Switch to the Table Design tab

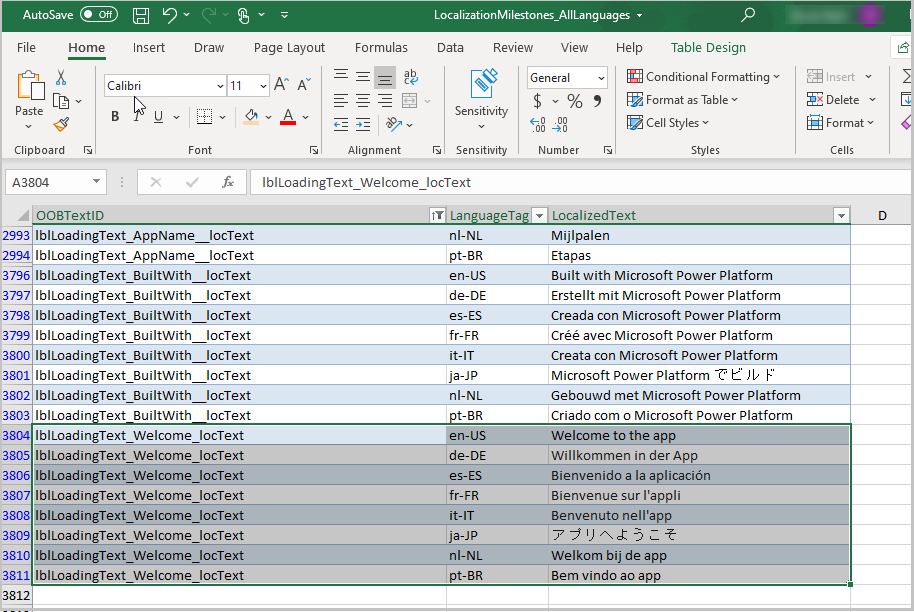708,47
